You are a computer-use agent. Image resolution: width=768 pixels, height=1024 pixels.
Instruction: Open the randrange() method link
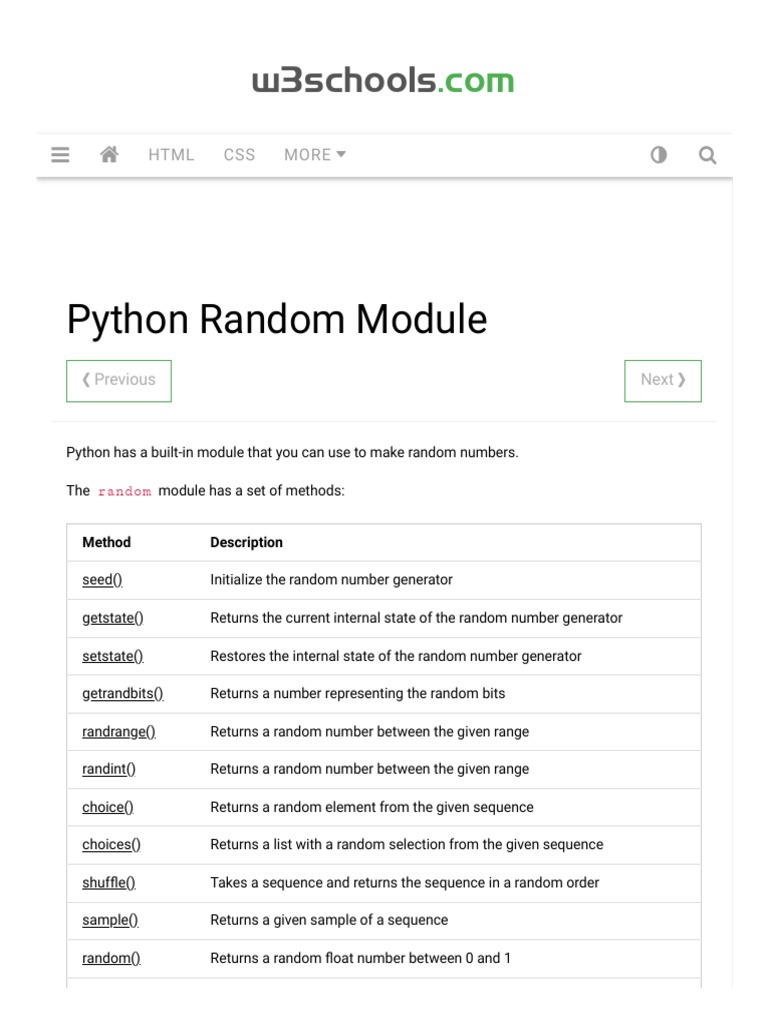point(119,732)
